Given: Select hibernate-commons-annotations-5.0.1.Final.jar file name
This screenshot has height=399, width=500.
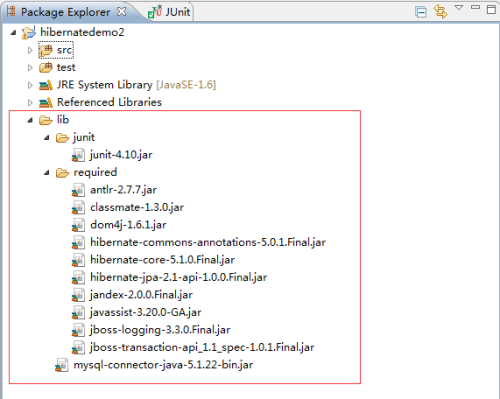Looking at the screenshot, I should [208, 242].
